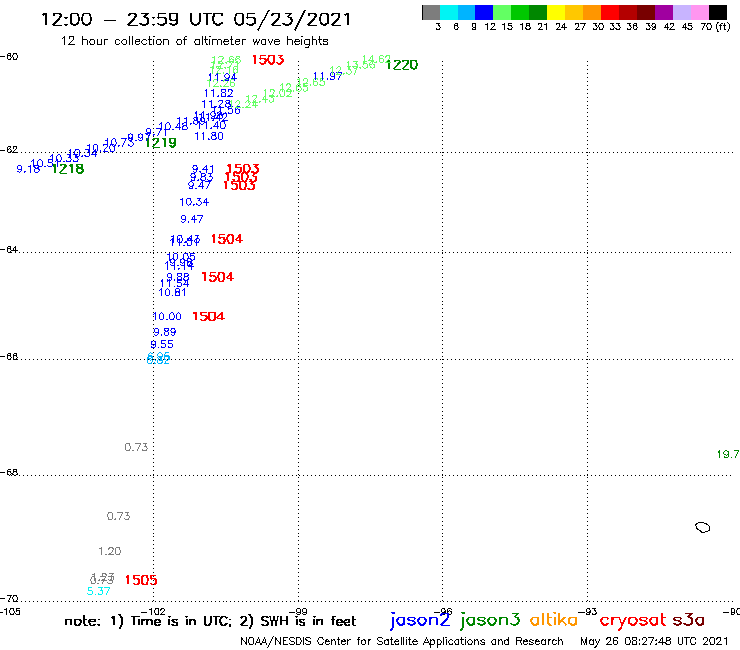Screen dimensions: 740x650
Task: Click the -93 longitude axis label
Action: click(x=588, y=612)
